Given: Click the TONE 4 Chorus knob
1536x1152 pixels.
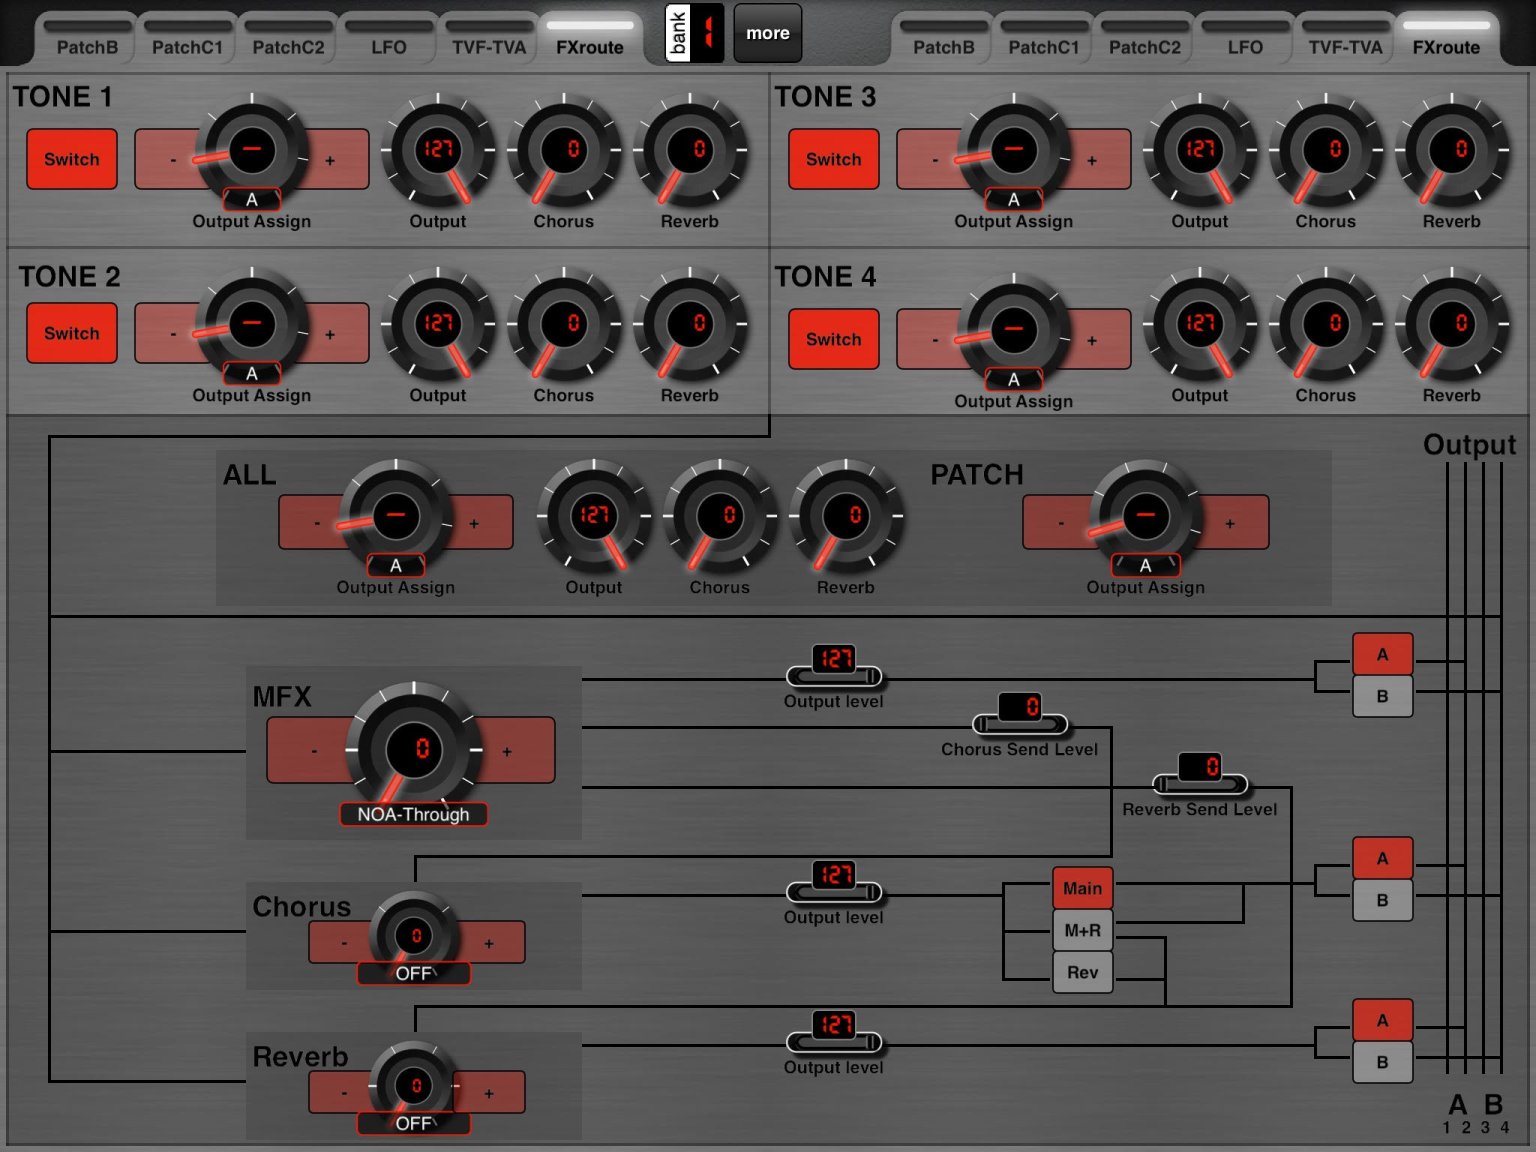Looking at the screenshot, I should click(x=1326, y=324).
